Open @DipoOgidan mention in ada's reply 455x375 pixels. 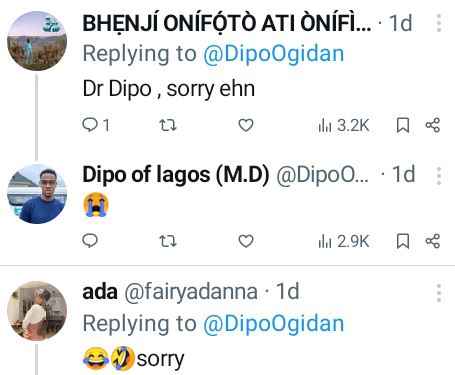(x=273, y=324)
